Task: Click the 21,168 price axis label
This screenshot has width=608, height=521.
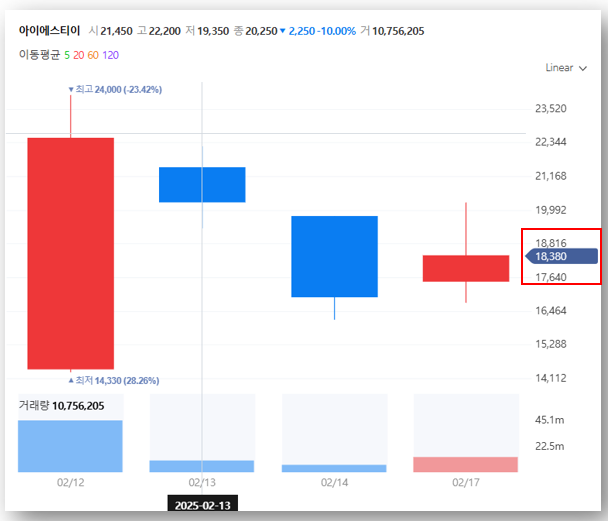Action: pos(551,176)
